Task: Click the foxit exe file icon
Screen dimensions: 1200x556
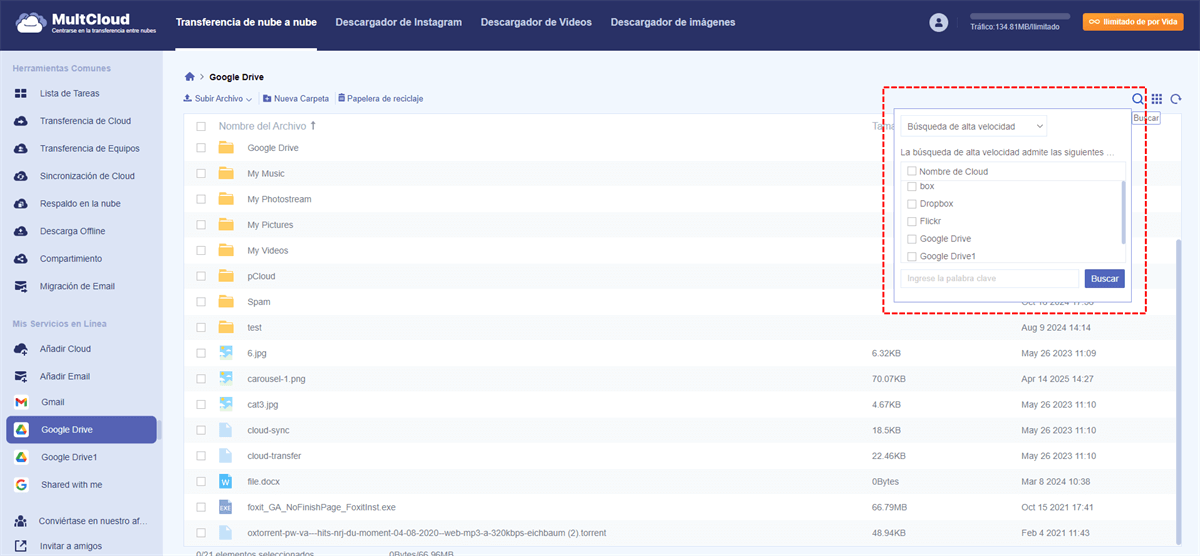Action: [x=226, y=507]
